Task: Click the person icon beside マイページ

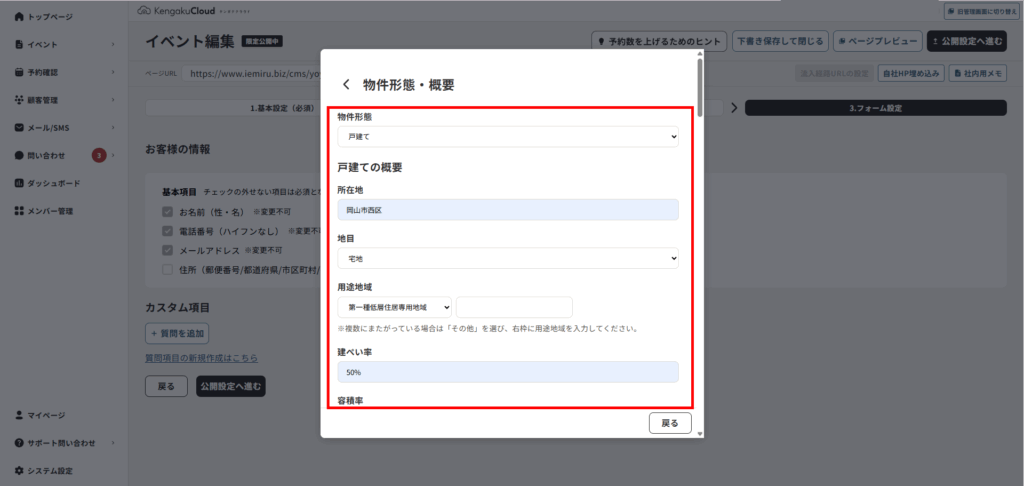Action: 19,415
